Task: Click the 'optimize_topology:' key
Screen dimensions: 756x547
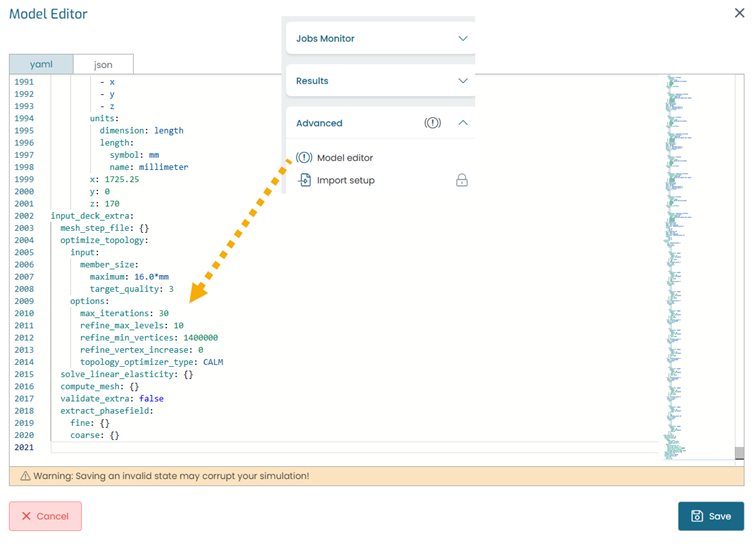Action: (x=104, y=240)
